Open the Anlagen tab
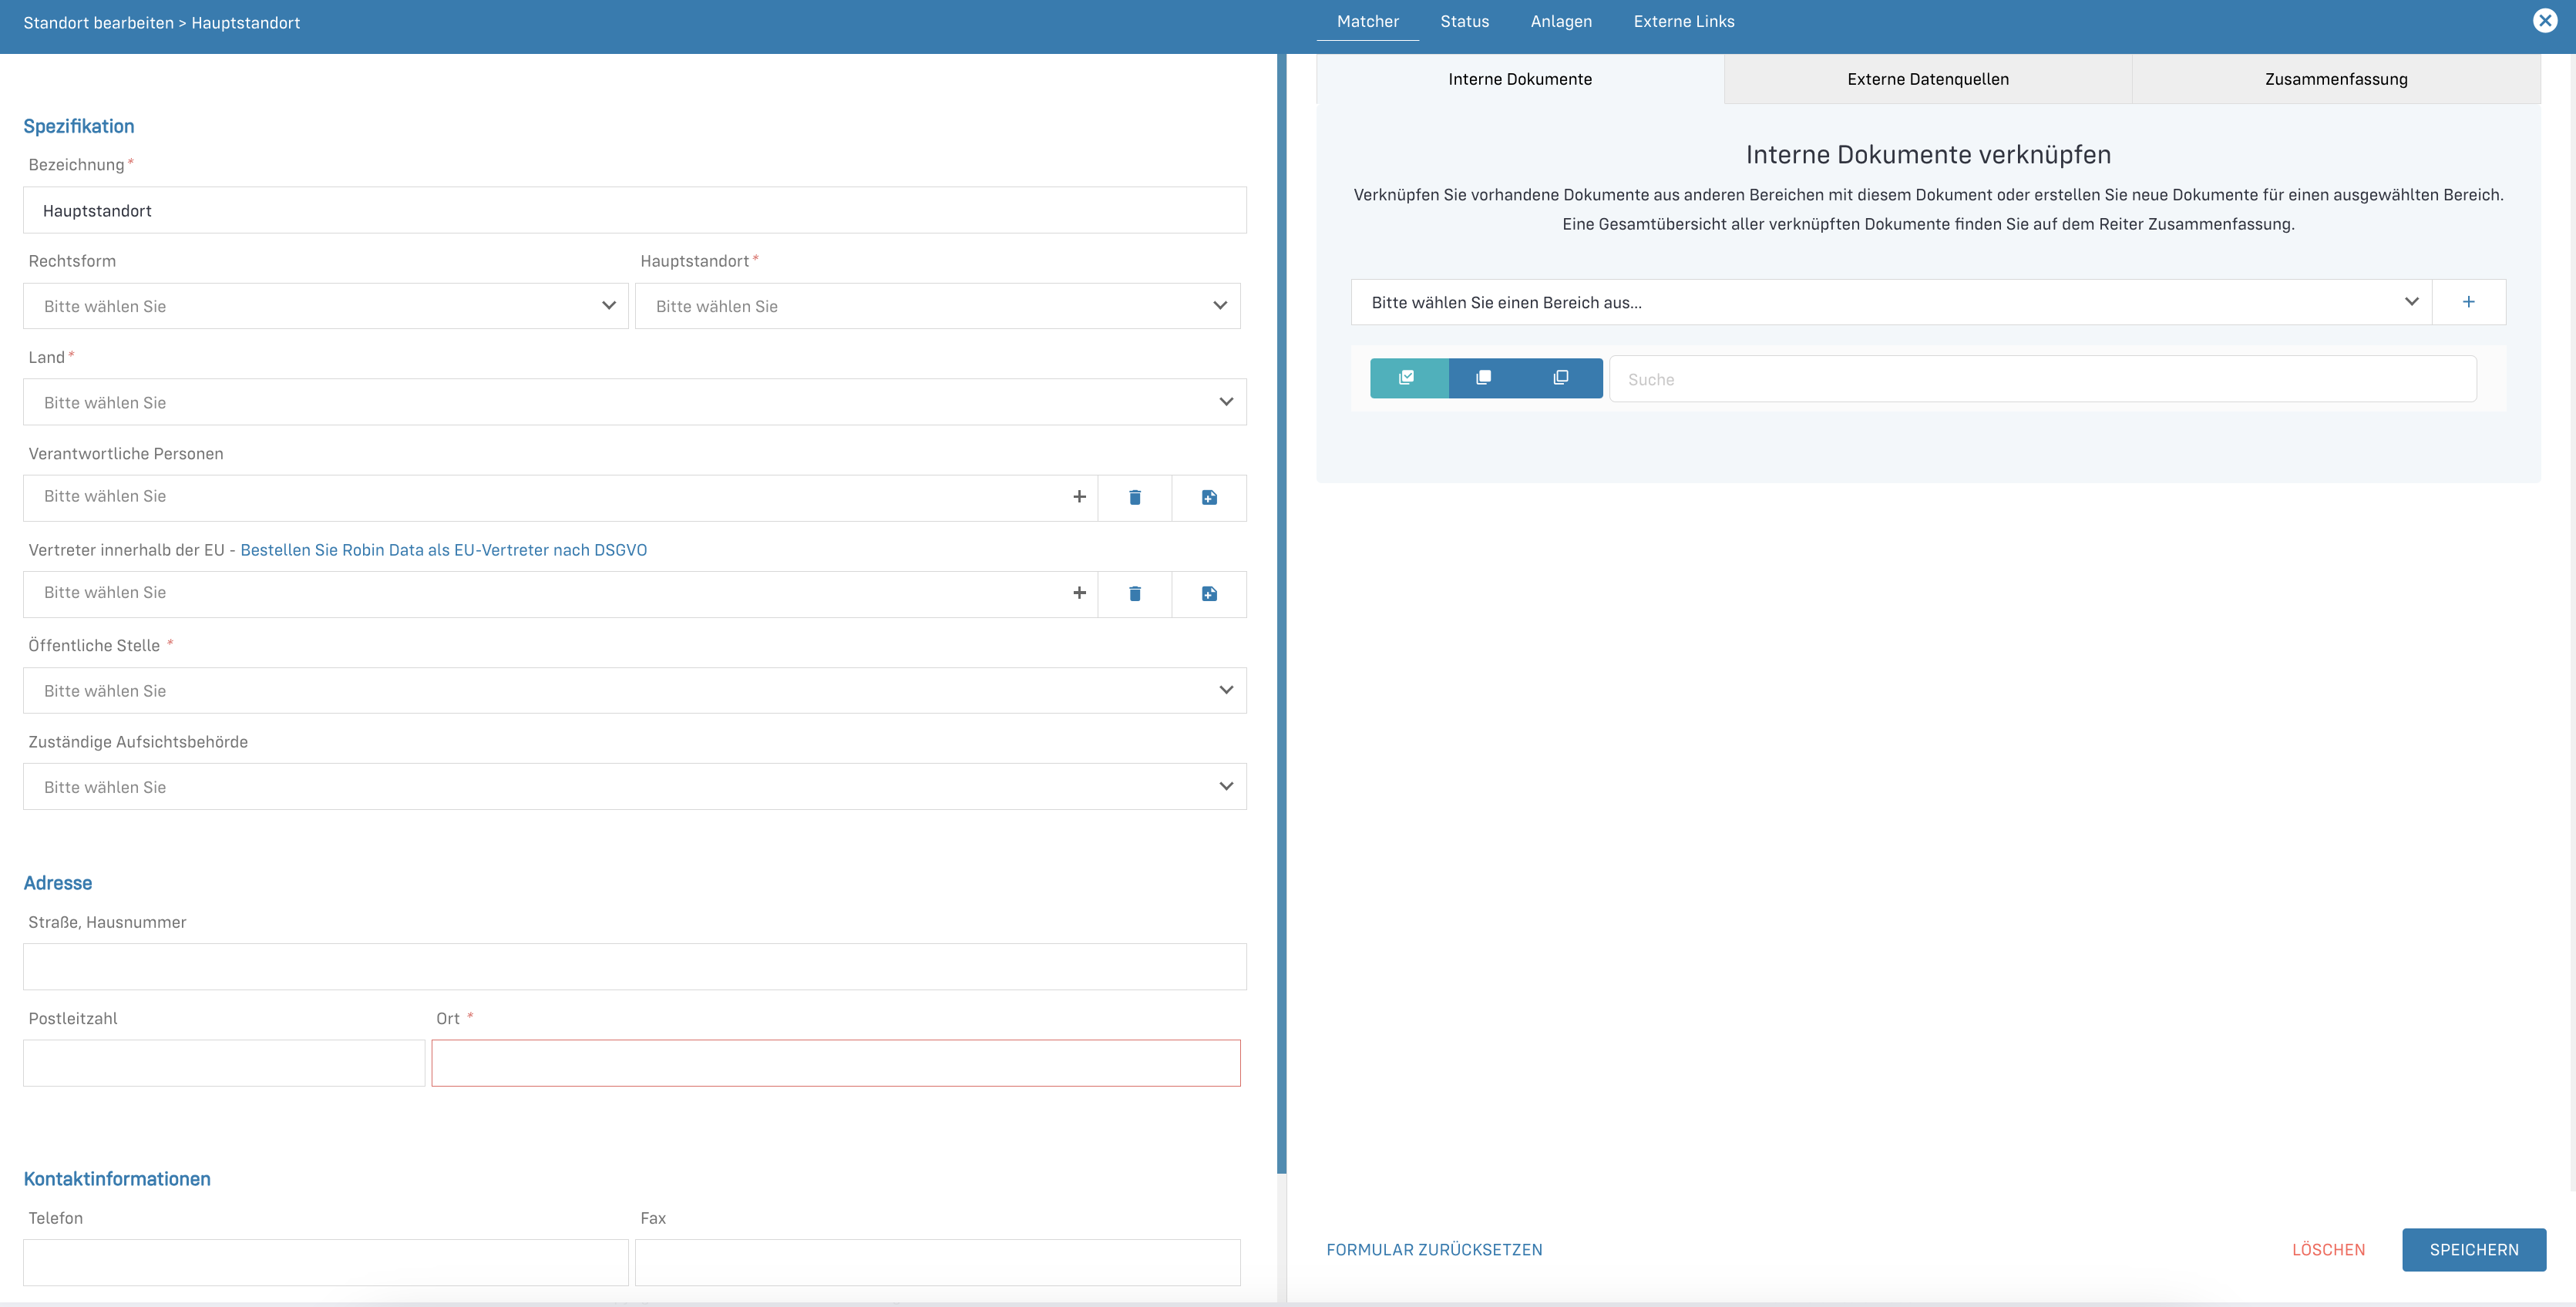2576x1307 pixels. 1560,22
